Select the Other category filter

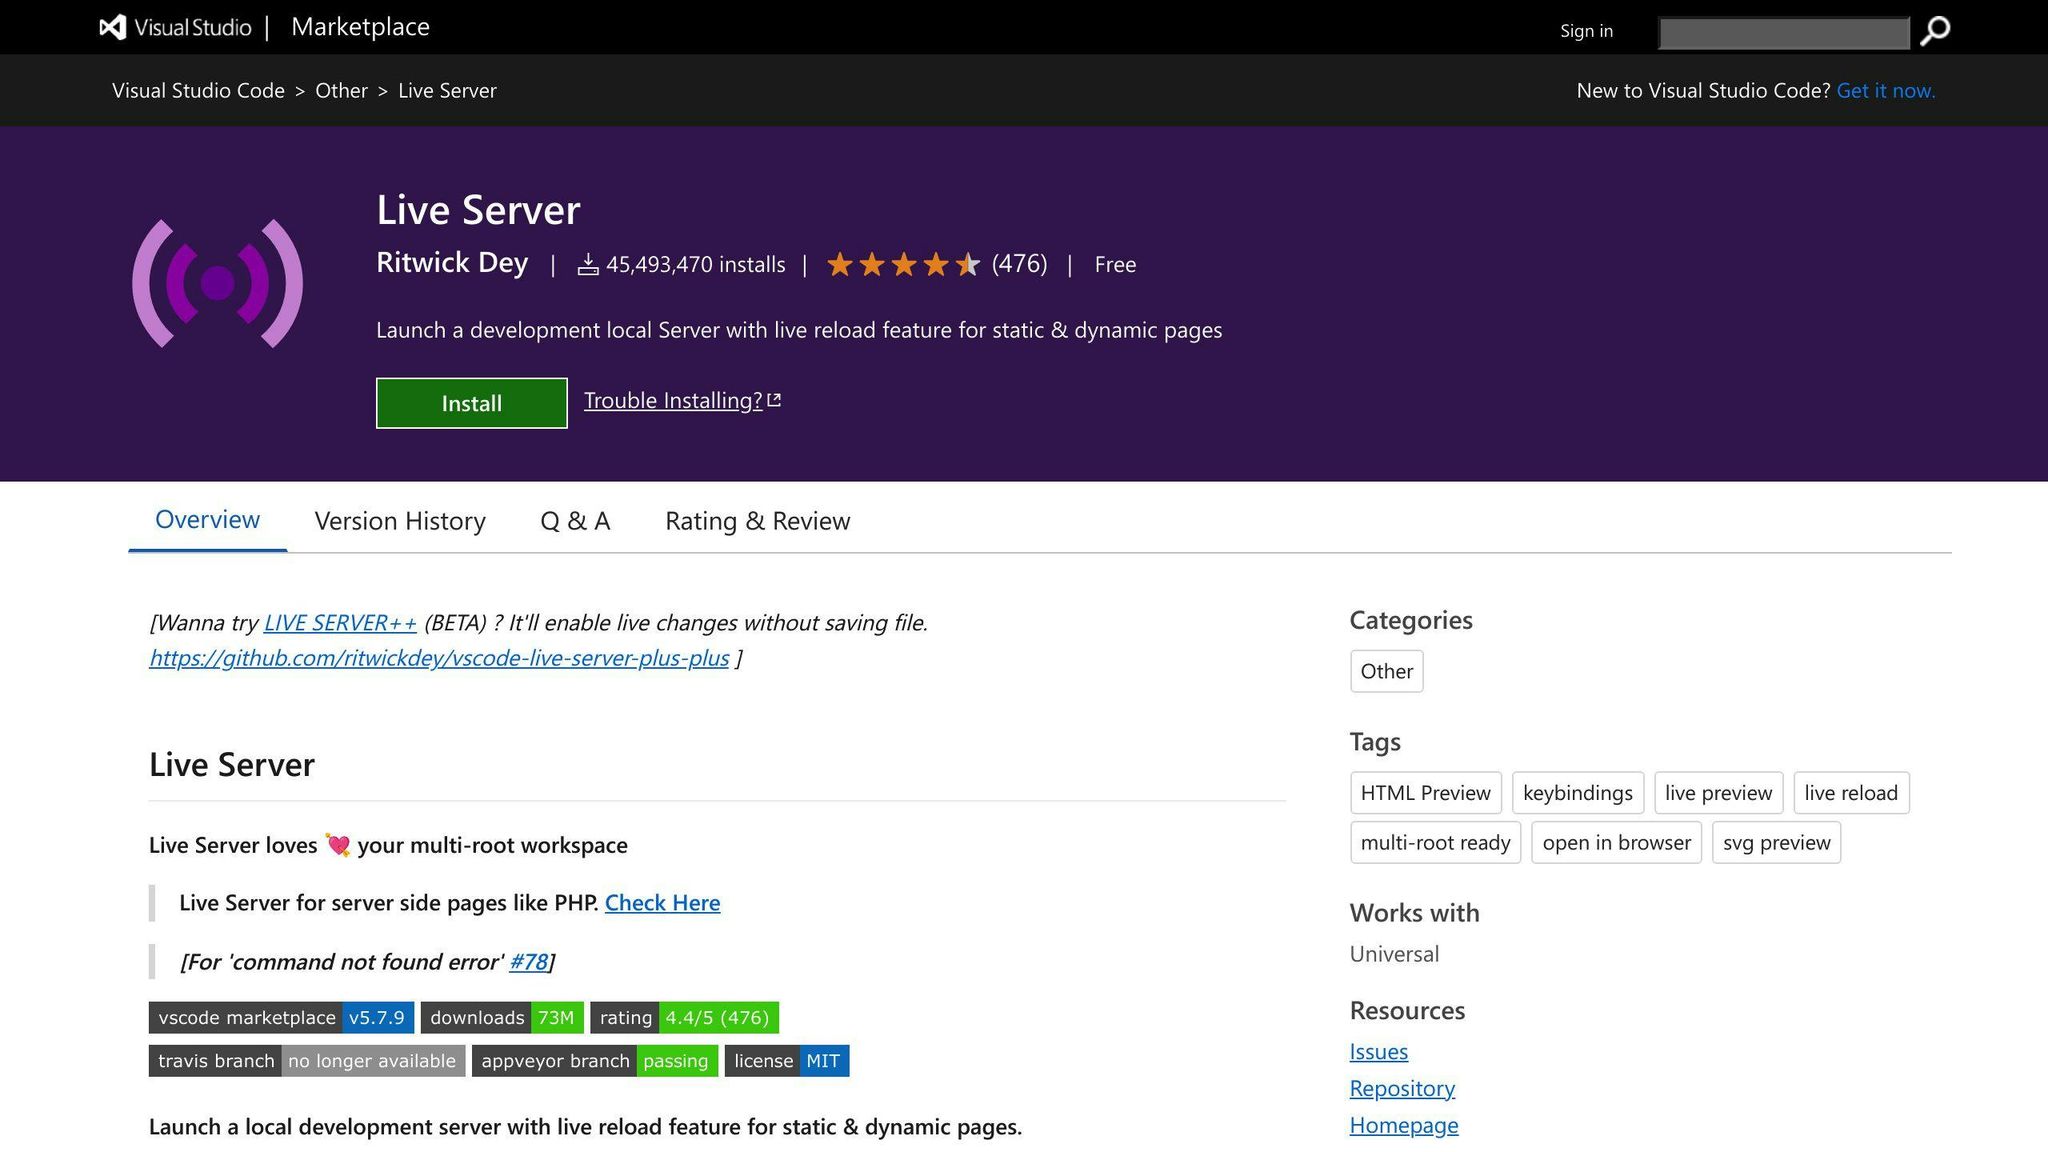tap(1386, 671)
